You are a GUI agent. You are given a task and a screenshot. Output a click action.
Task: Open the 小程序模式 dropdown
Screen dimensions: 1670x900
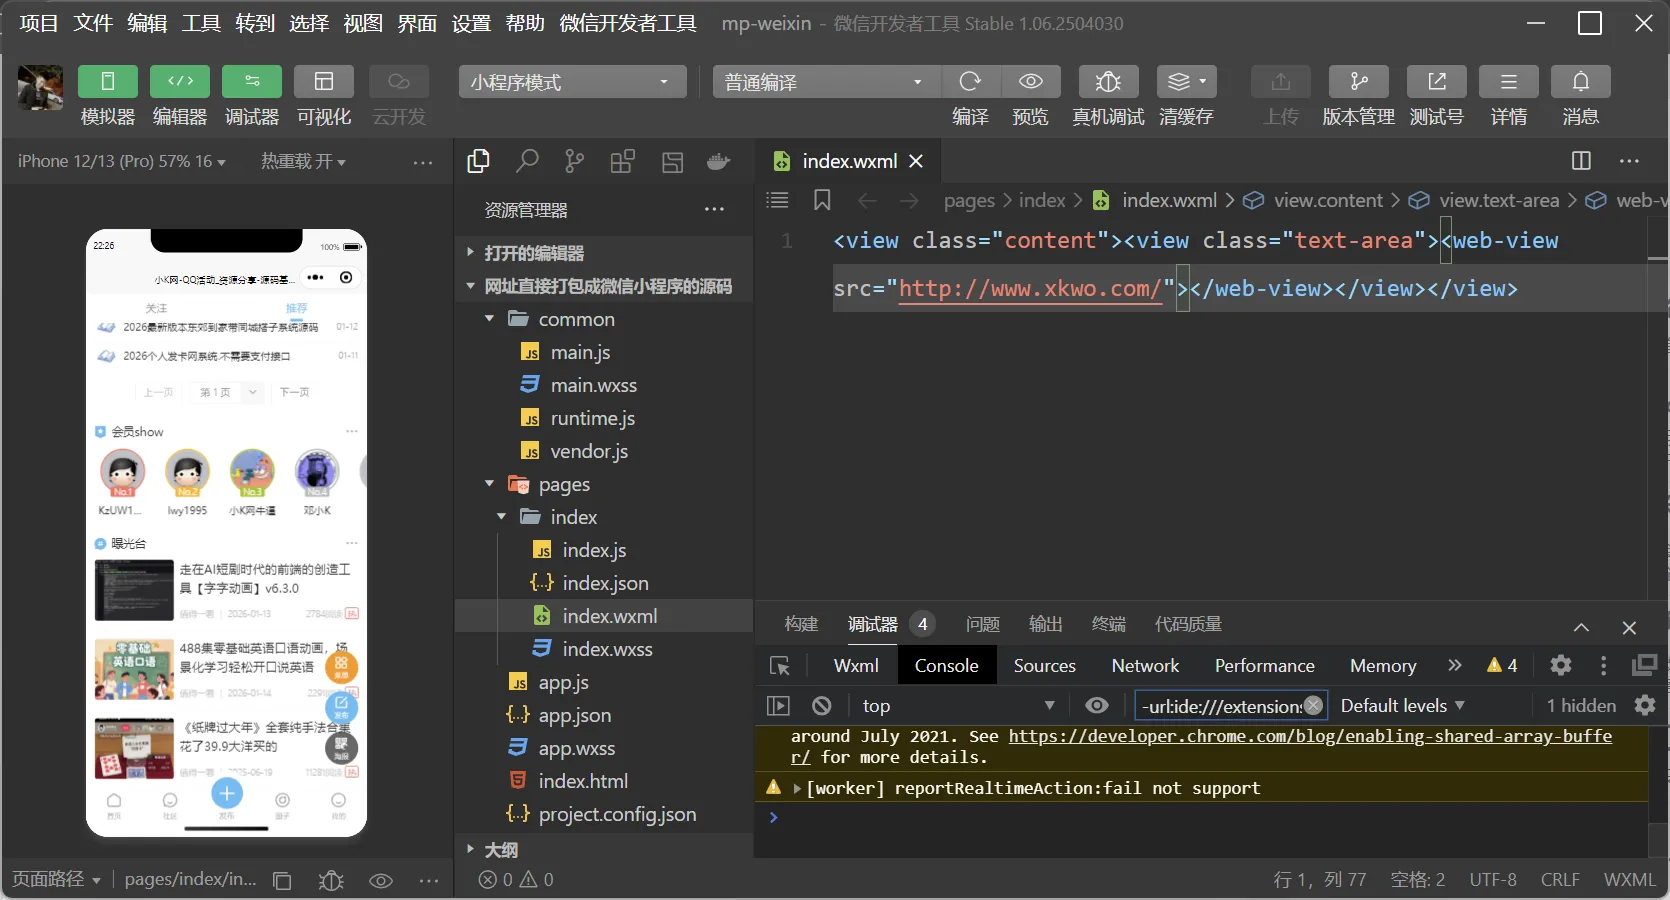click(571, 82)
